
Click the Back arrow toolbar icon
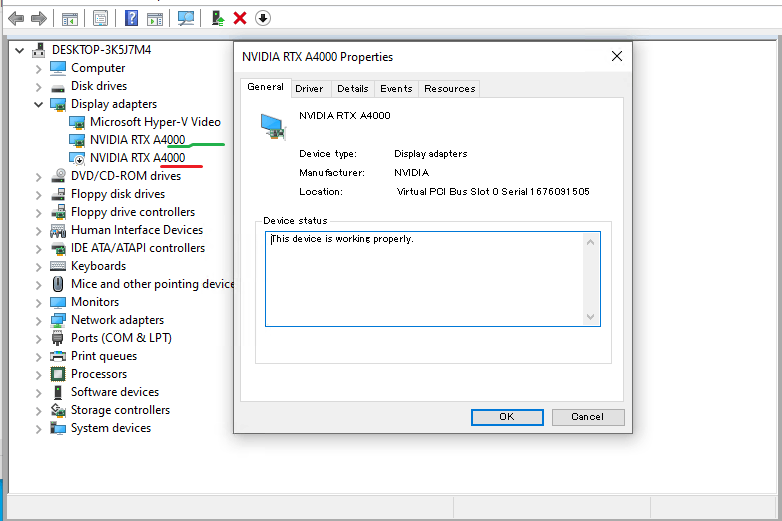point(16,19)
